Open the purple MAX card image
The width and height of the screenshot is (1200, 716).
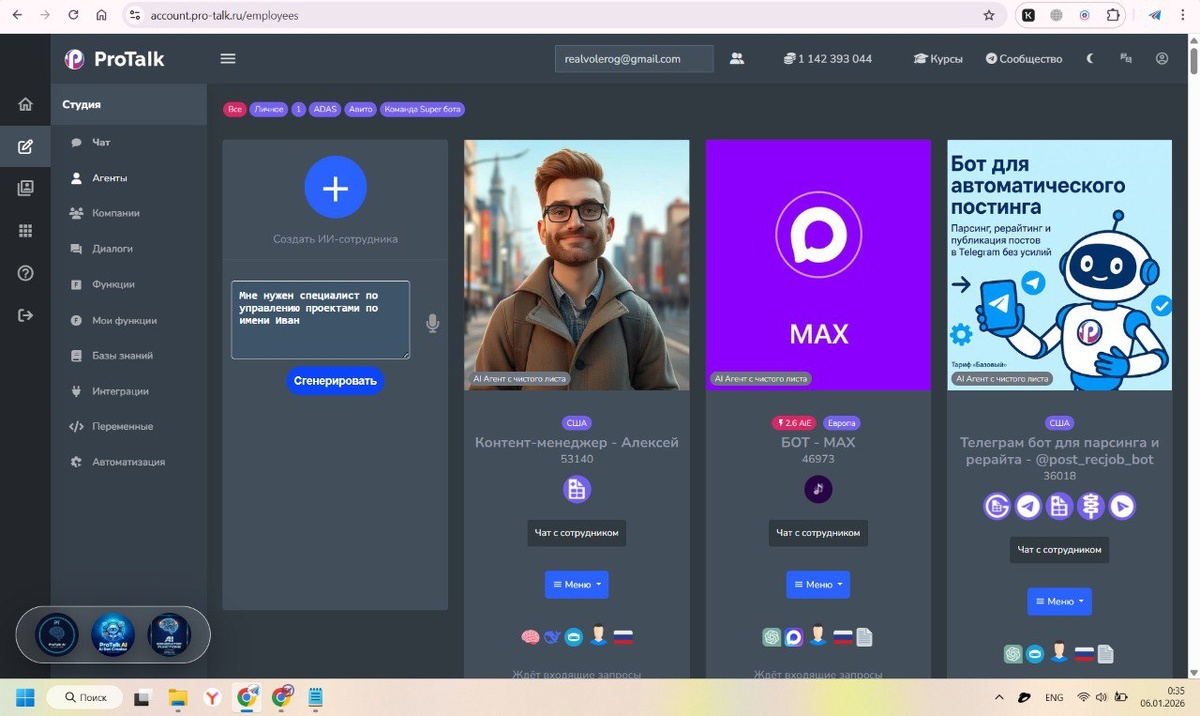818,265
